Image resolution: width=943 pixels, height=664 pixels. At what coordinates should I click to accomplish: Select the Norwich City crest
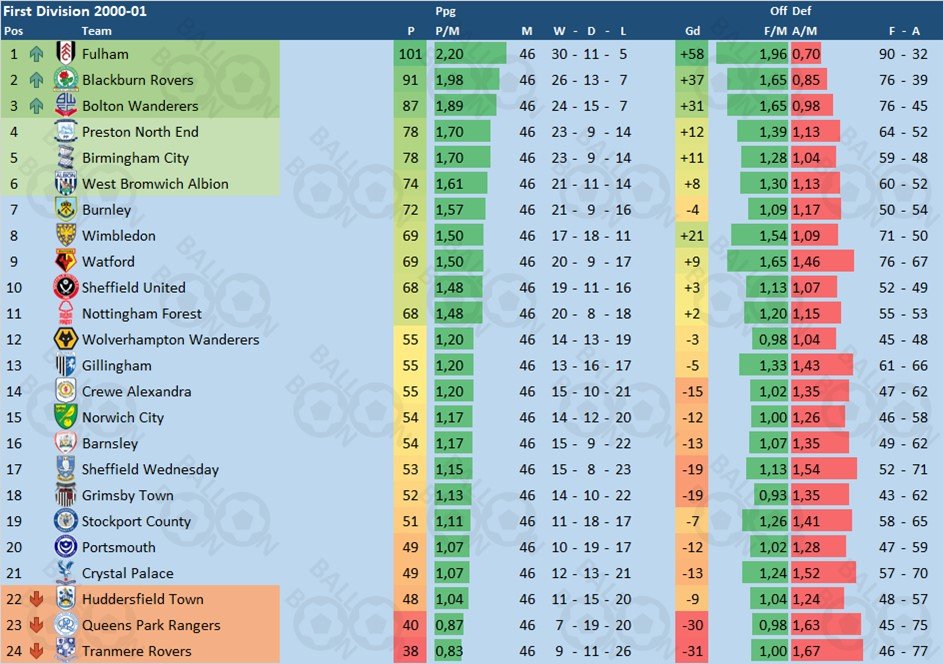point(66,417)
